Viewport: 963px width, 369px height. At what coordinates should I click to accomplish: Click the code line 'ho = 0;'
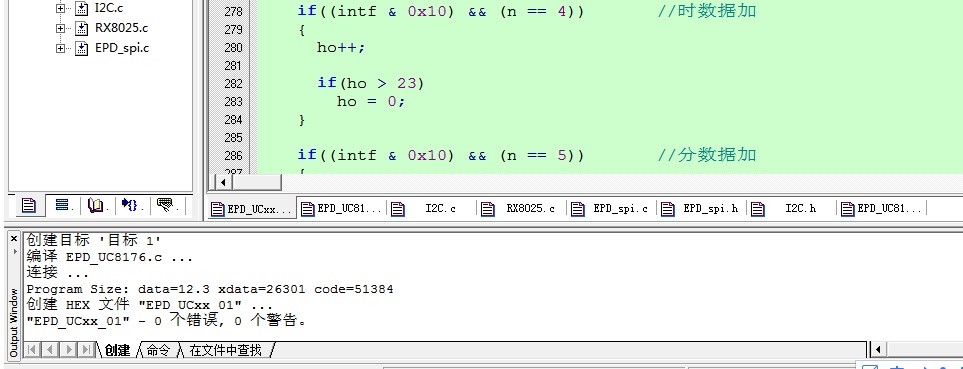(x=371, y=101)
